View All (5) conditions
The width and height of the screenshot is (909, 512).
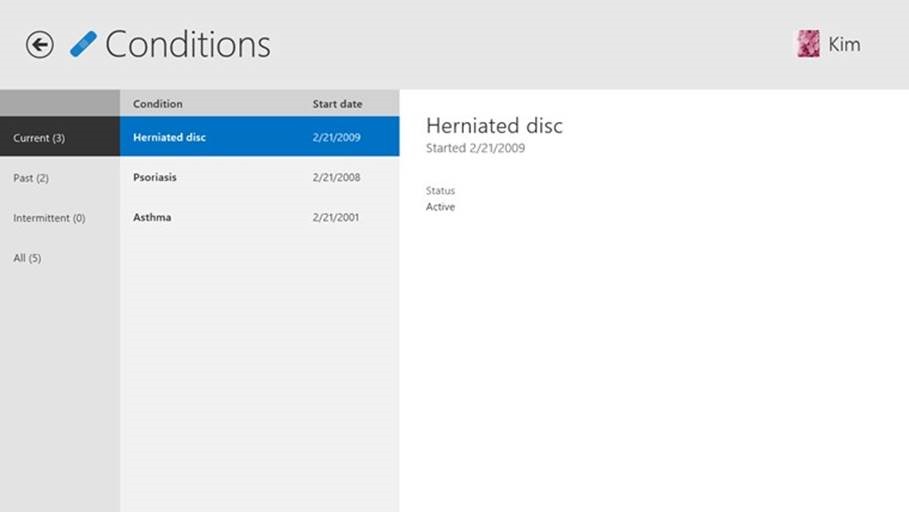[x=27, y=258]
